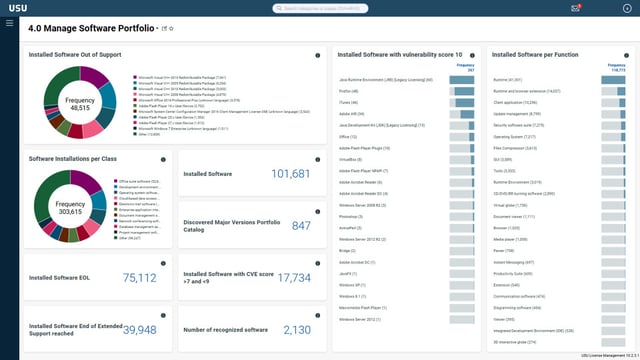Click the Java Development Kit (JDK) row label
This screenshot has width=640, height=360.
click(x=382, y=125)
